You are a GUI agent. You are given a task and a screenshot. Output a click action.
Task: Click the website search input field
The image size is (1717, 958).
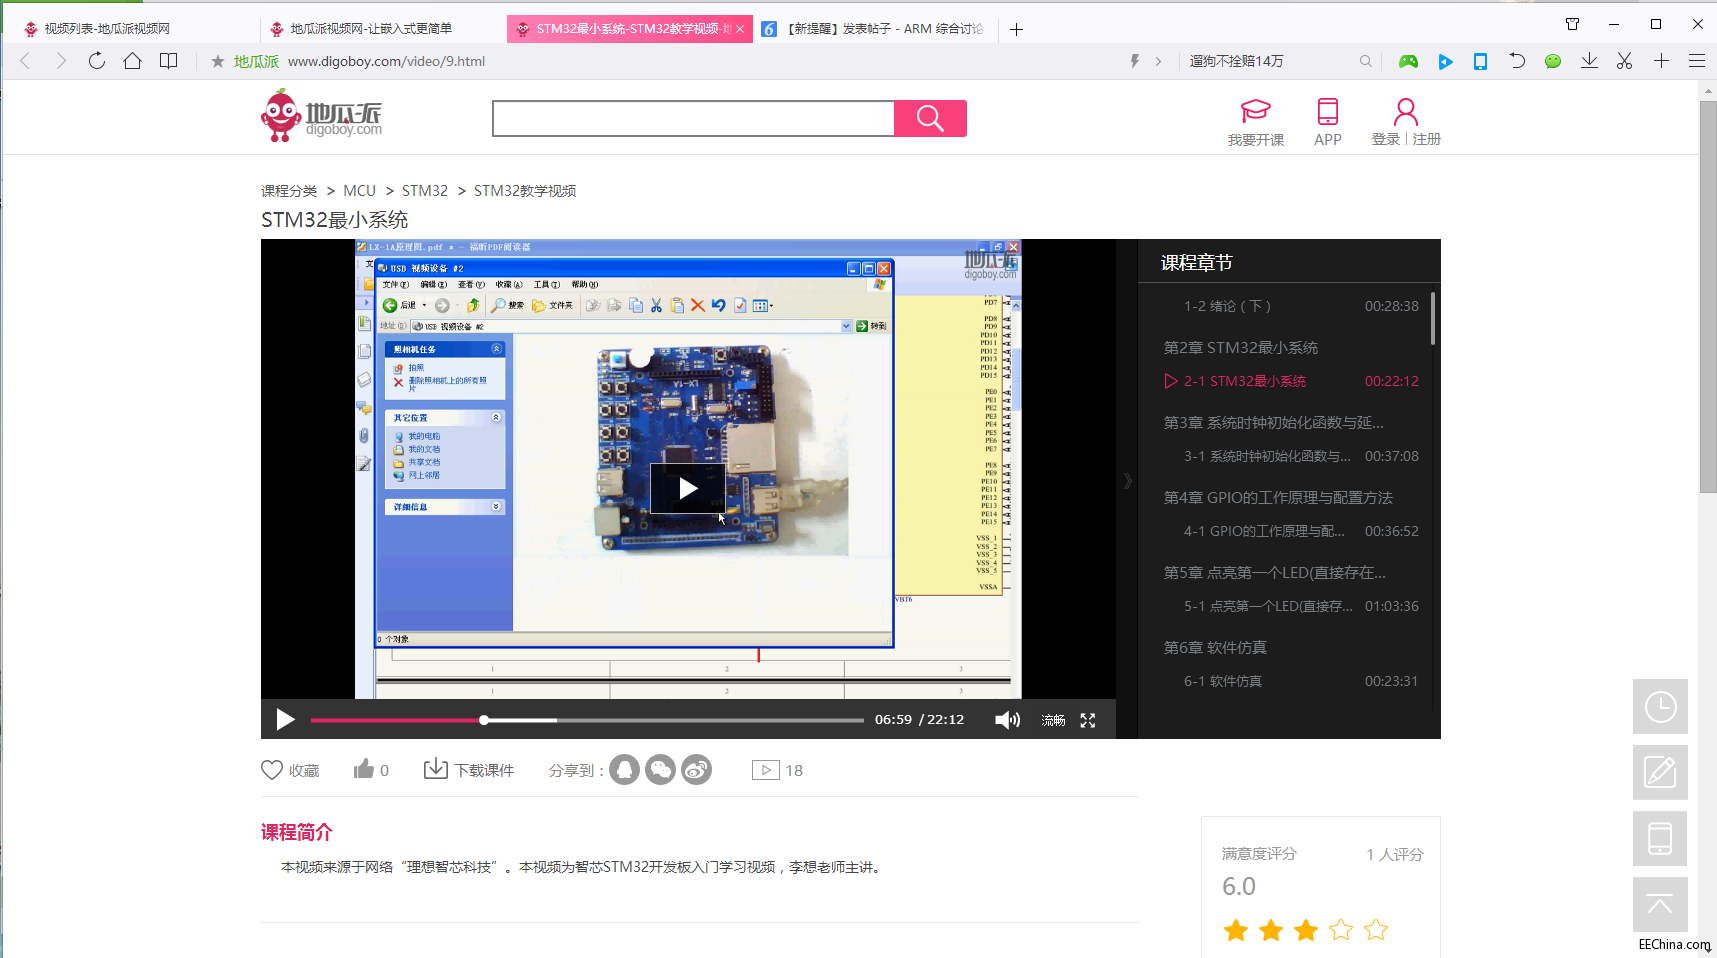click(x=692, y=118)
